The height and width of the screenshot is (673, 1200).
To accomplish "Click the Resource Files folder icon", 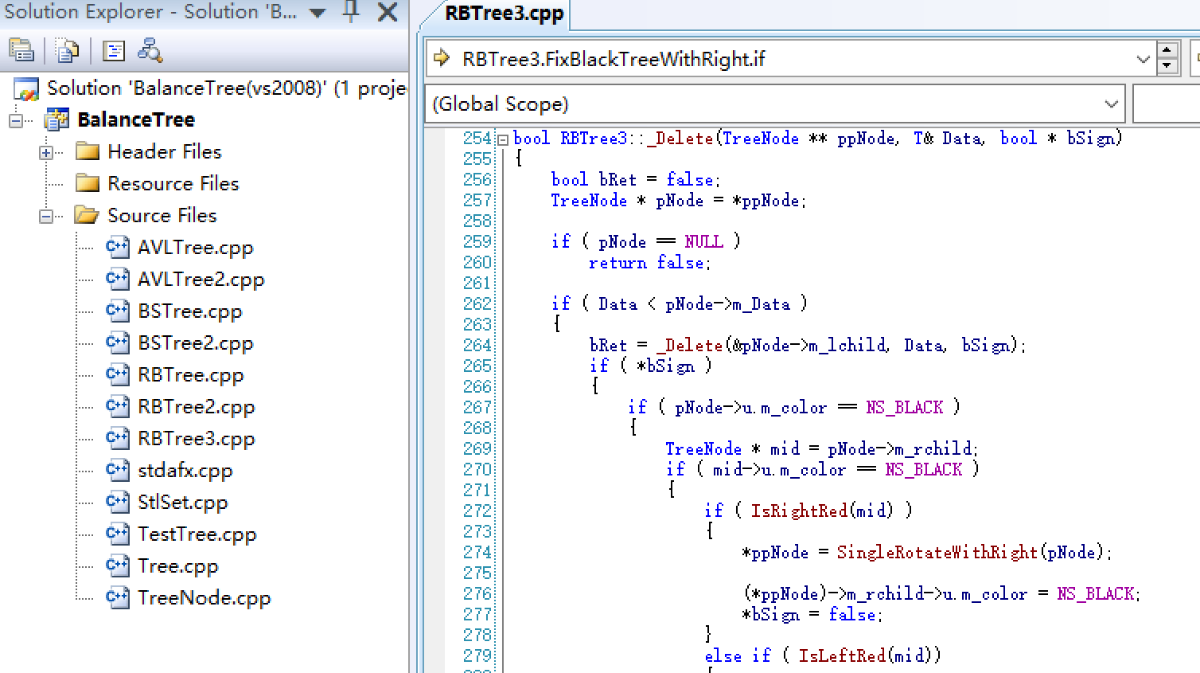I will (88, 184).
